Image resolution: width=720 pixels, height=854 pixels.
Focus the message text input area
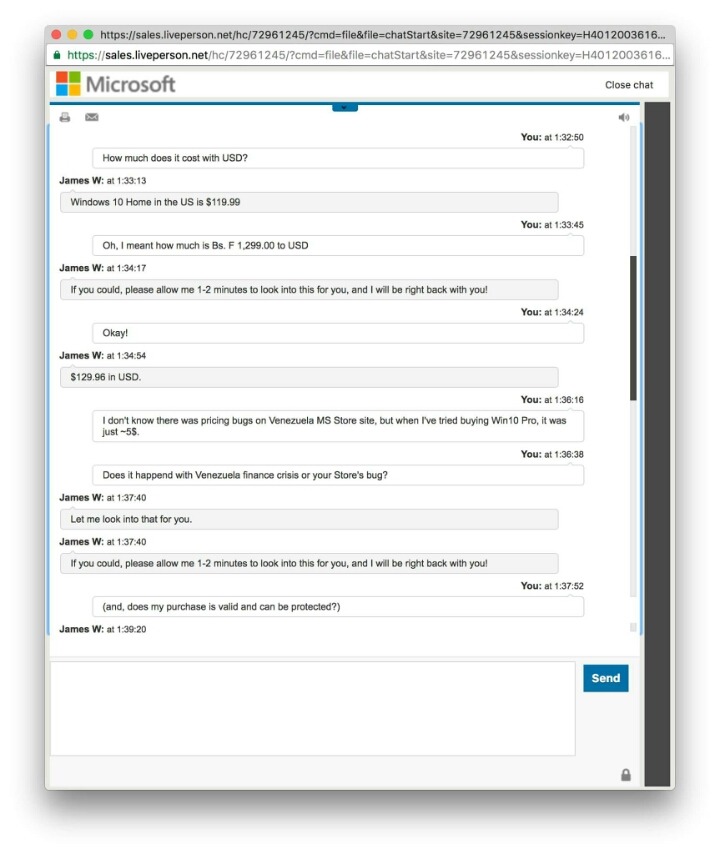(x=313, y=709)
